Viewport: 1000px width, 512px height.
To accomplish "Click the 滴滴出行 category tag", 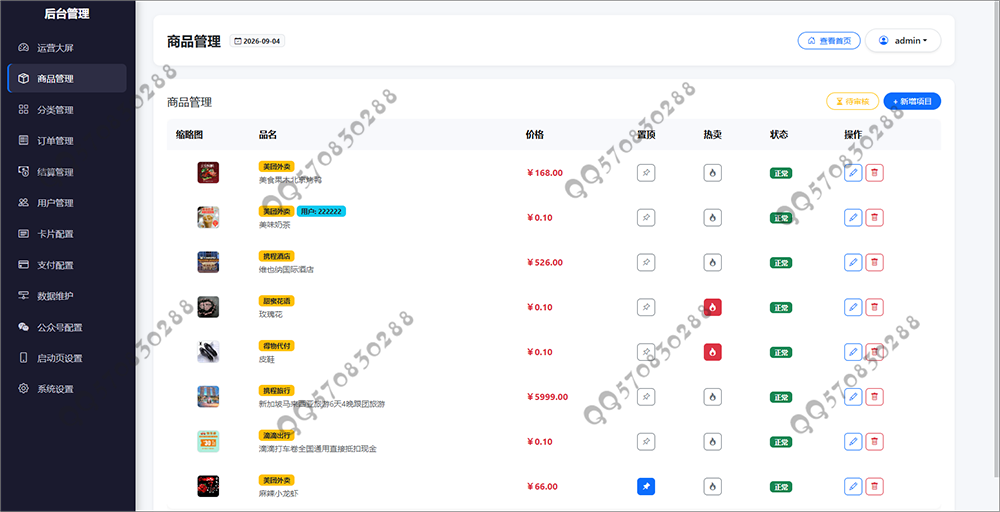I will click(276, 435).
